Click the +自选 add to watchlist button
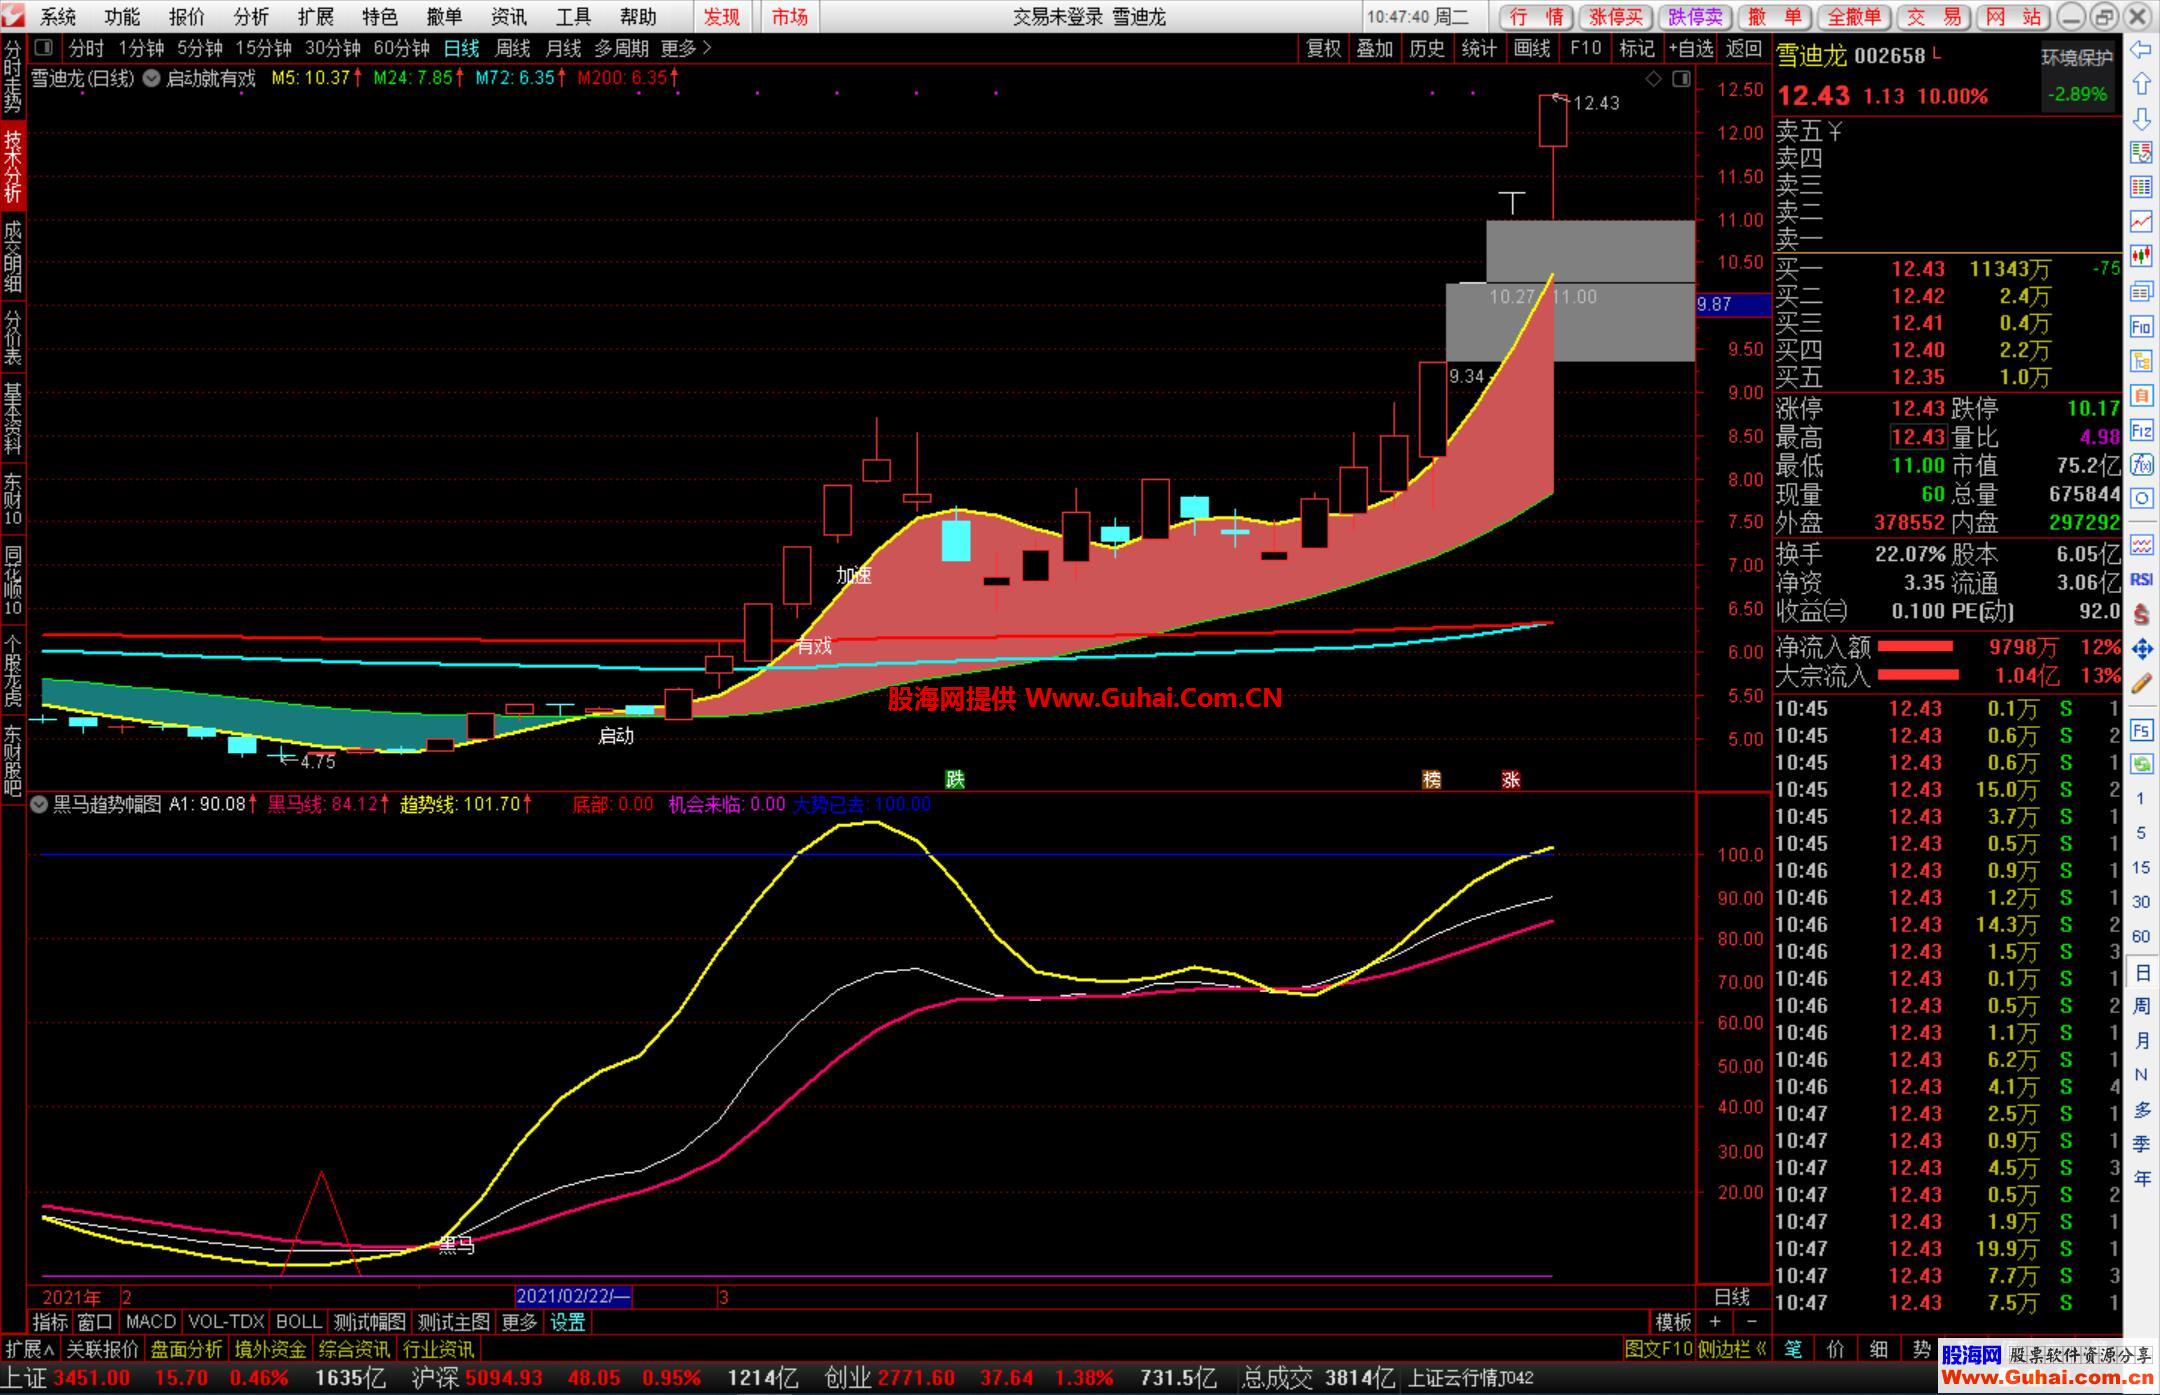 point(1692,48)
